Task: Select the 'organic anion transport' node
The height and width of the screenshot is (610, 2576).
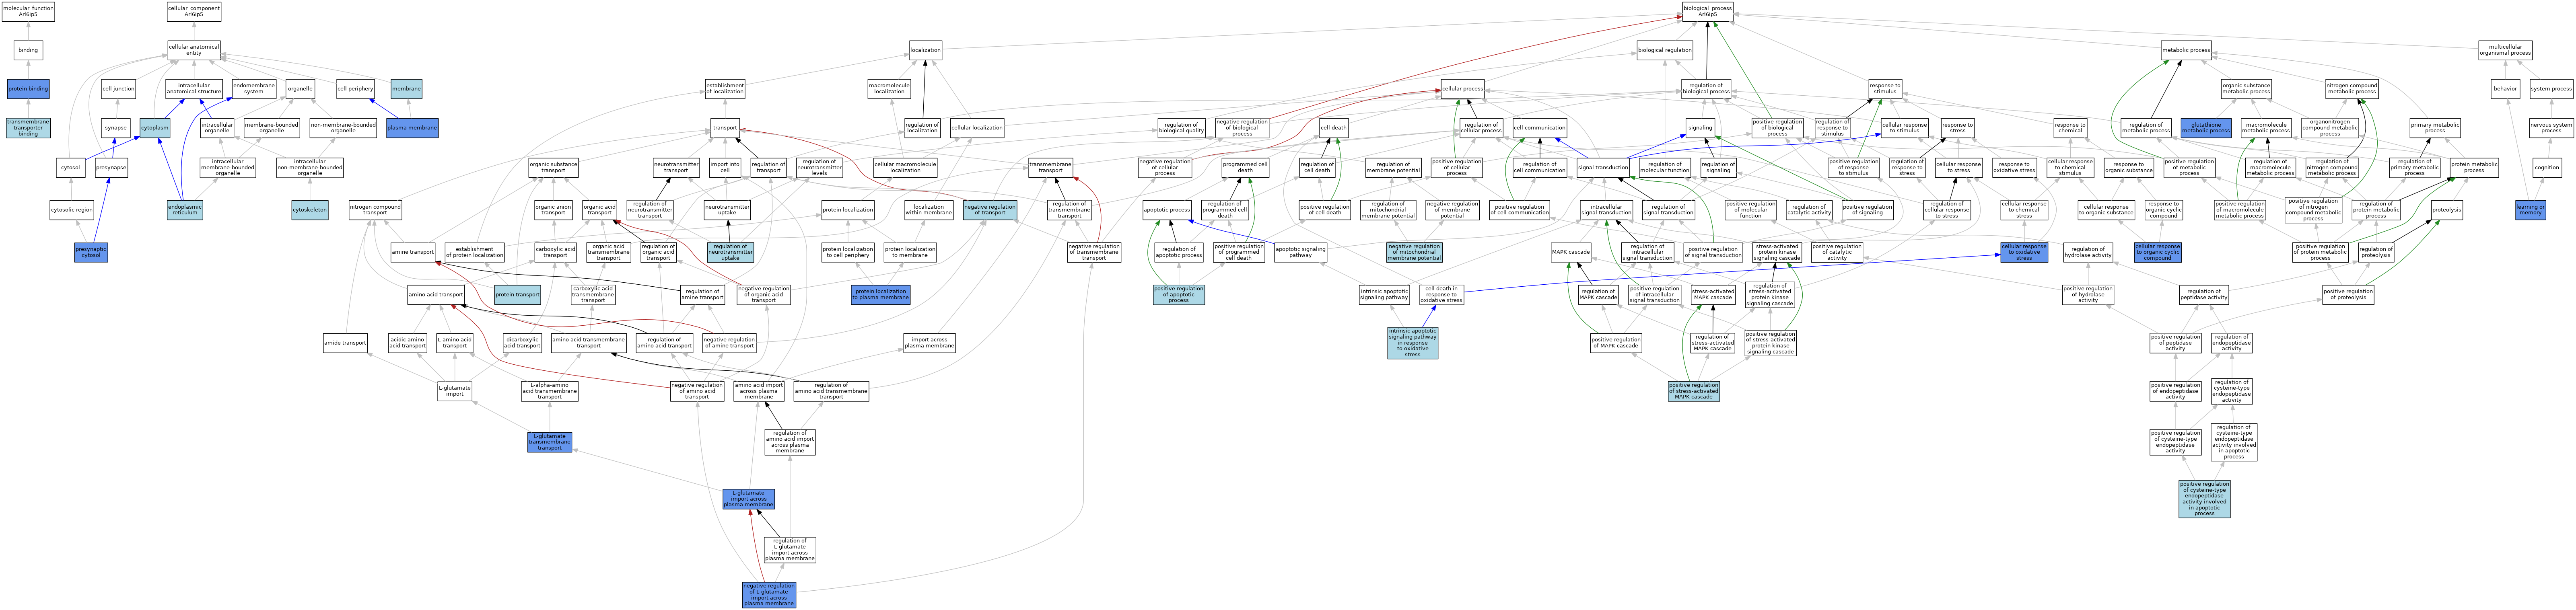Action: 553,210
